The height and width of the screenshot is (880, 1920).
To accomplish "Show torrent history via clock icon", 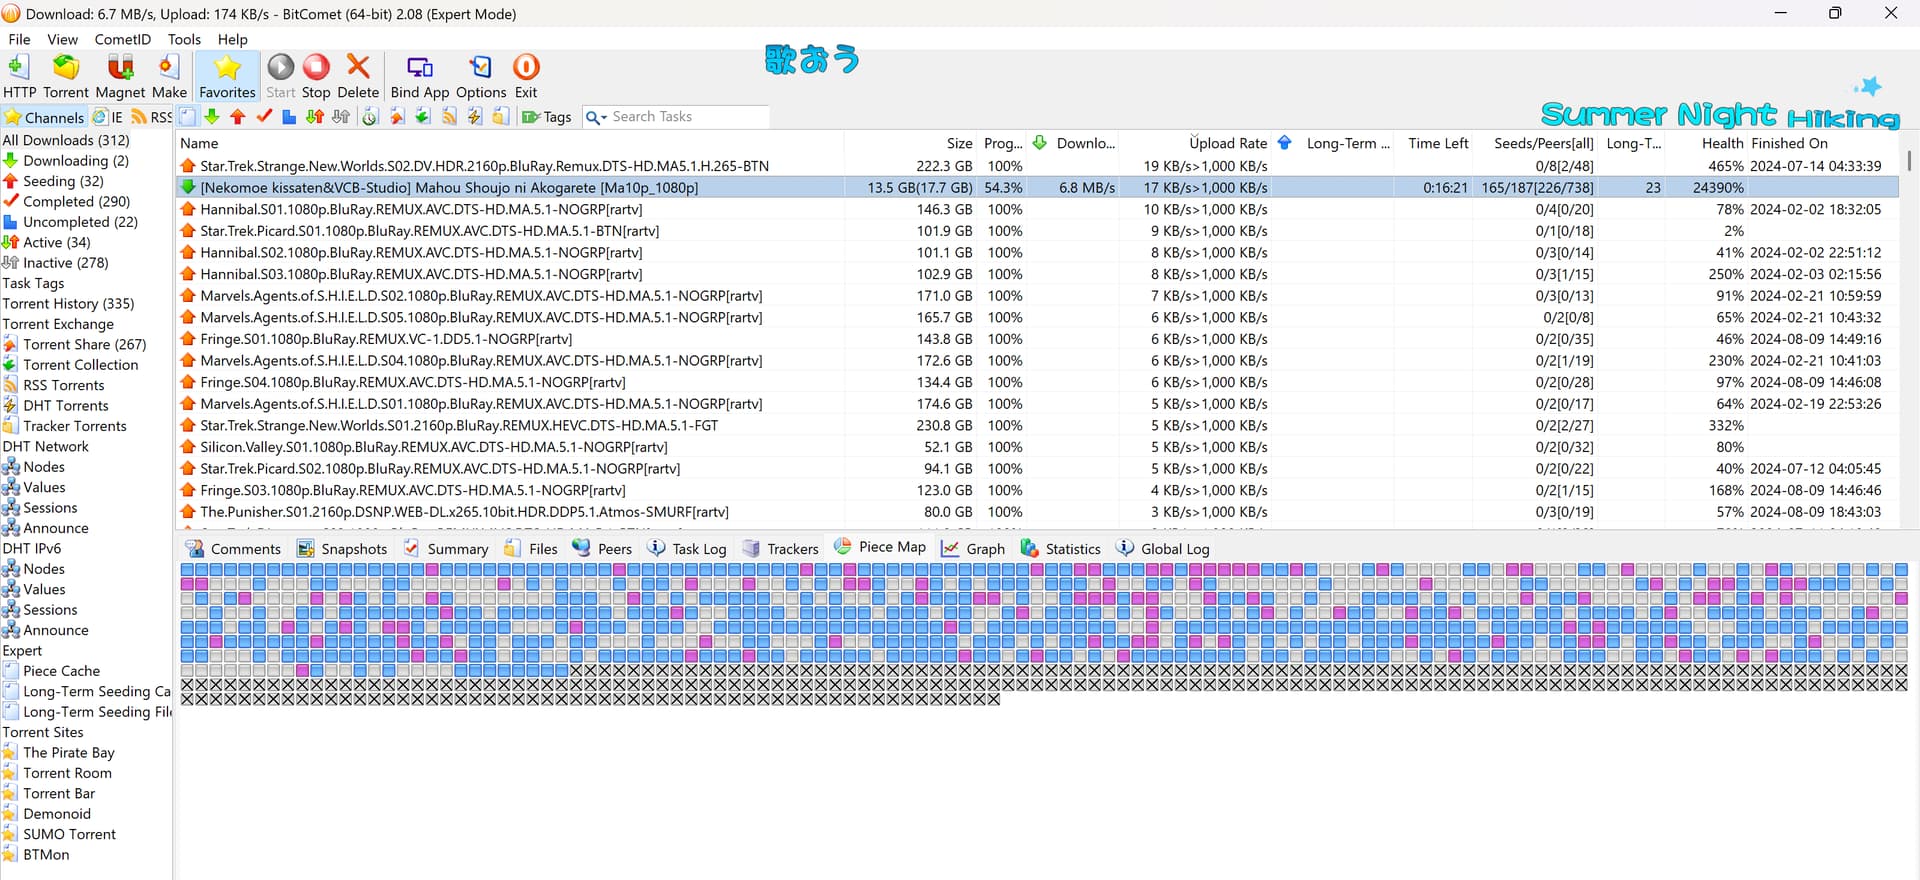I will pyautogui.click(x=370, y=117).
